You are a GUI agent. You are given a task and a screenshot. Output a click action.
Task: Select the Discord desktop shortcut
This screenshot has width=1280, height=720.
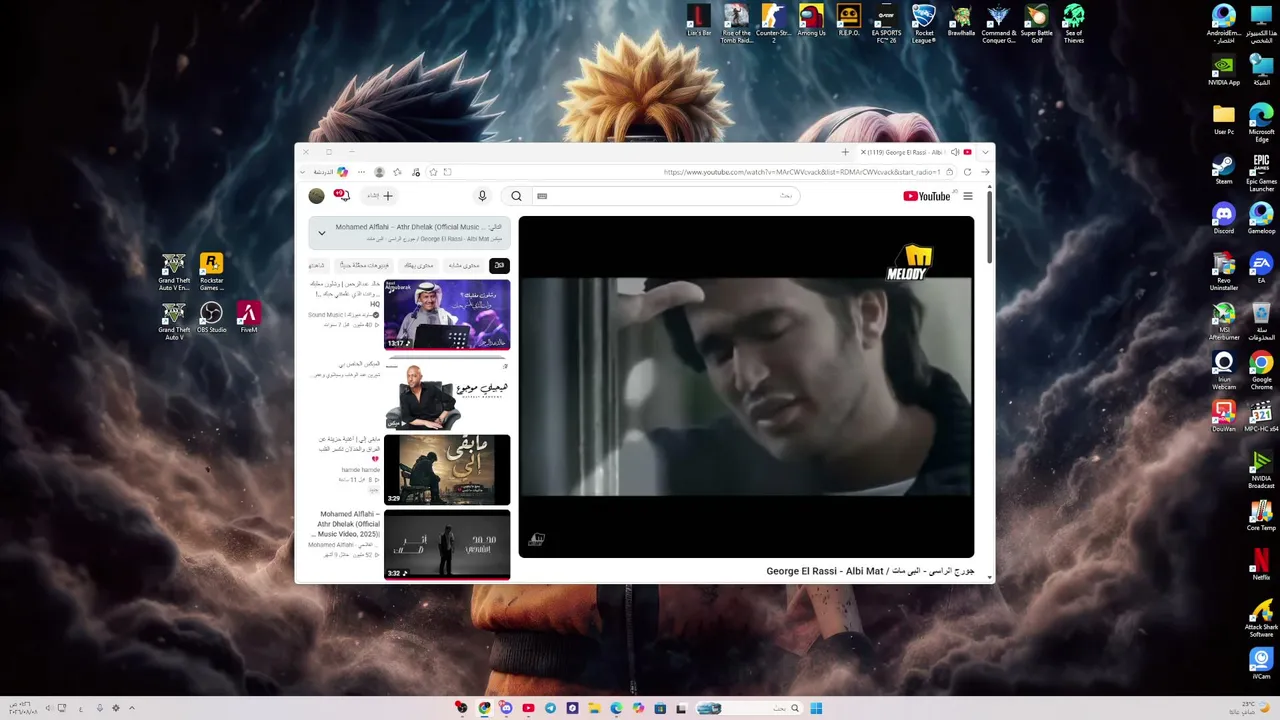click(1223, 219)
